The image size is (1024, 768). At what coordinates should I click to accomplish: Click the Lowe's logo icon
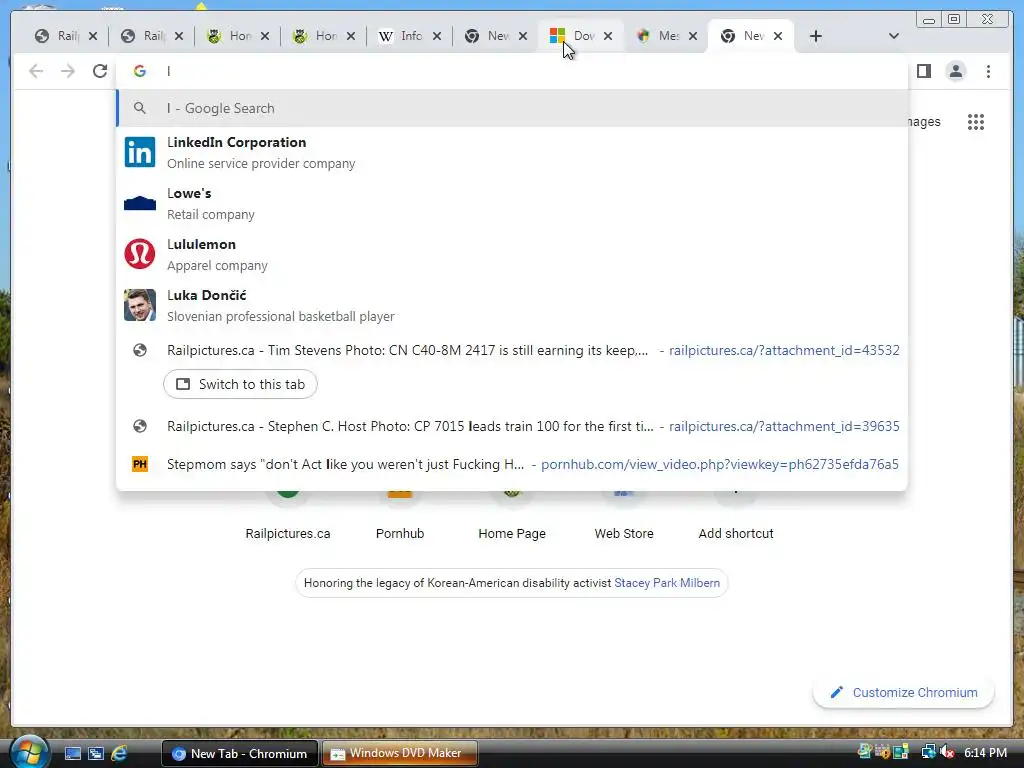[140, 203]
